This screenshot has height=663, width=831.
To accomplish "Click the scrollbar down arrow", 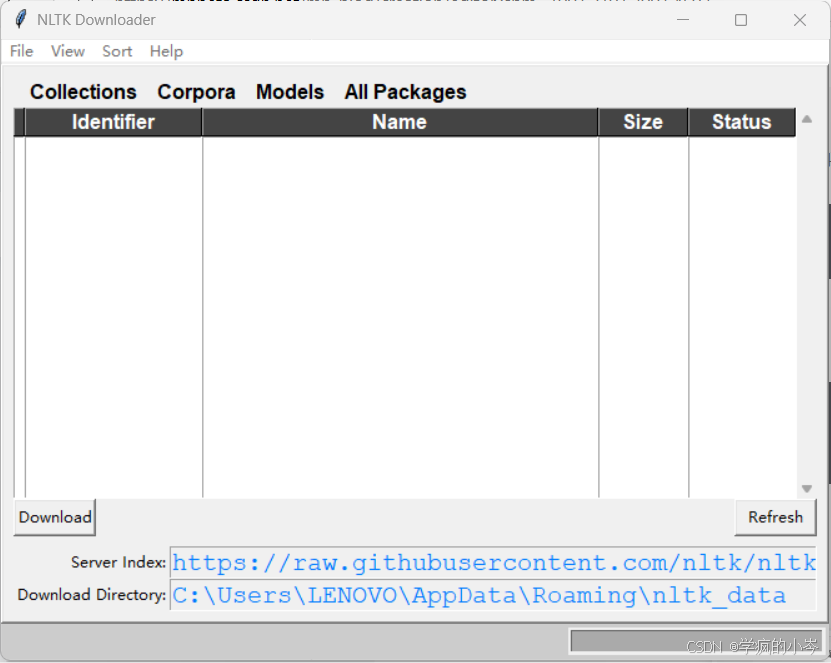I will tap(807, 489).
